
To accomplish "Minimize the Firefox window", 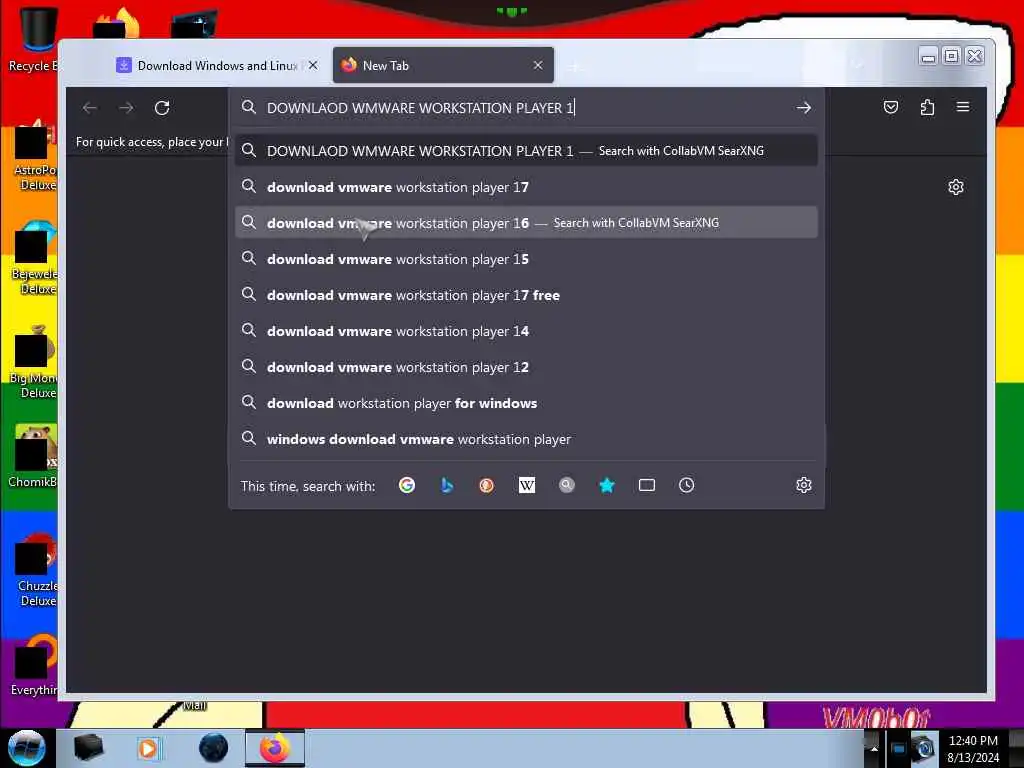I will pyautogui.click(x=928, y=57).
